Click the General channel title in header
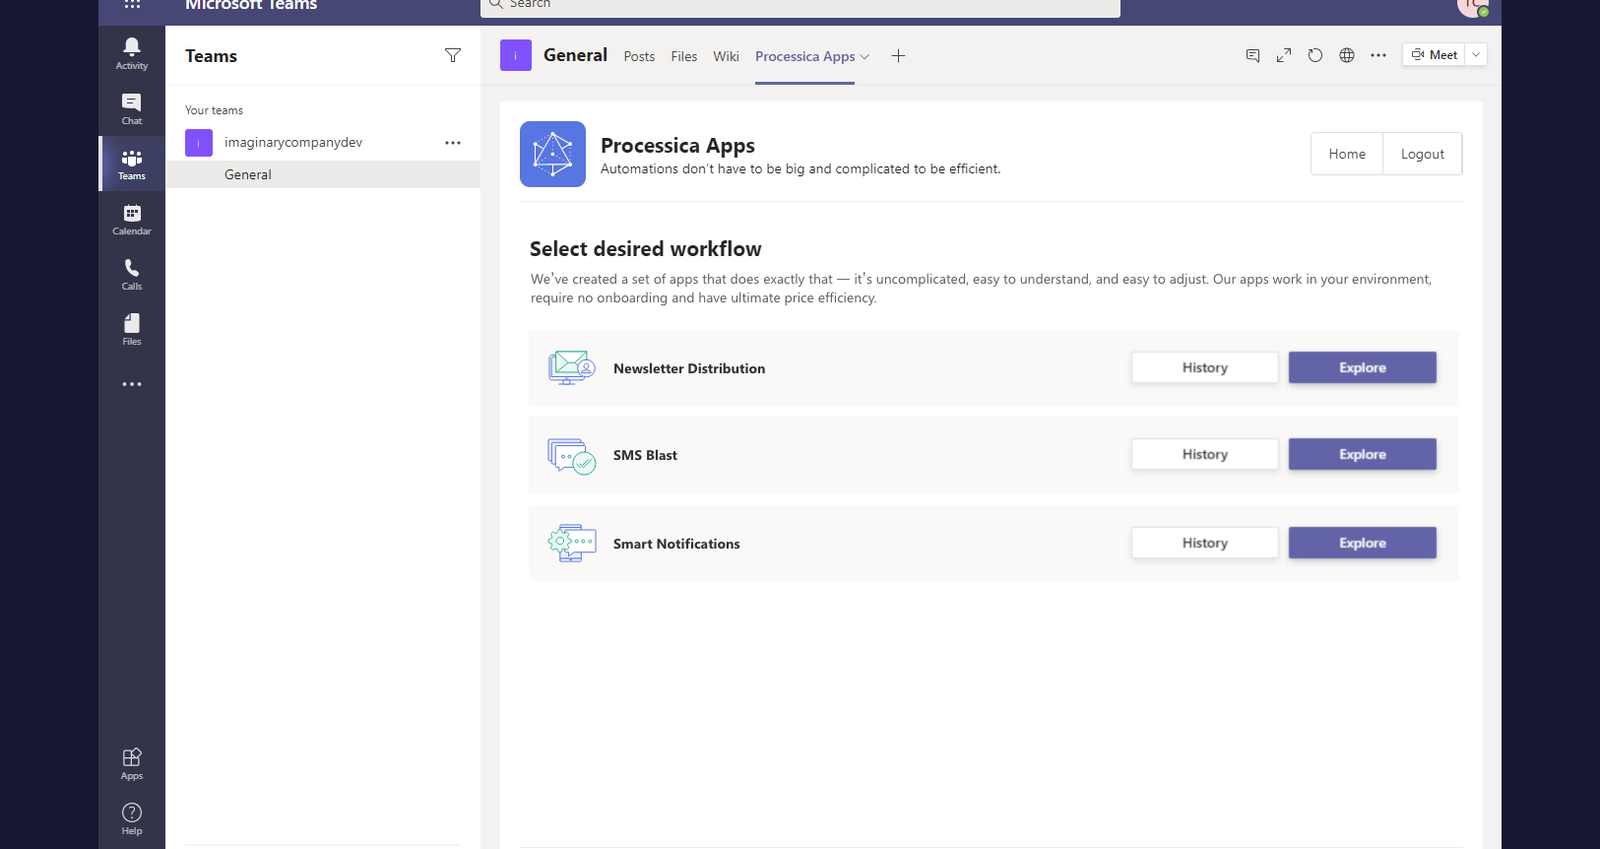 coord(575,56)
